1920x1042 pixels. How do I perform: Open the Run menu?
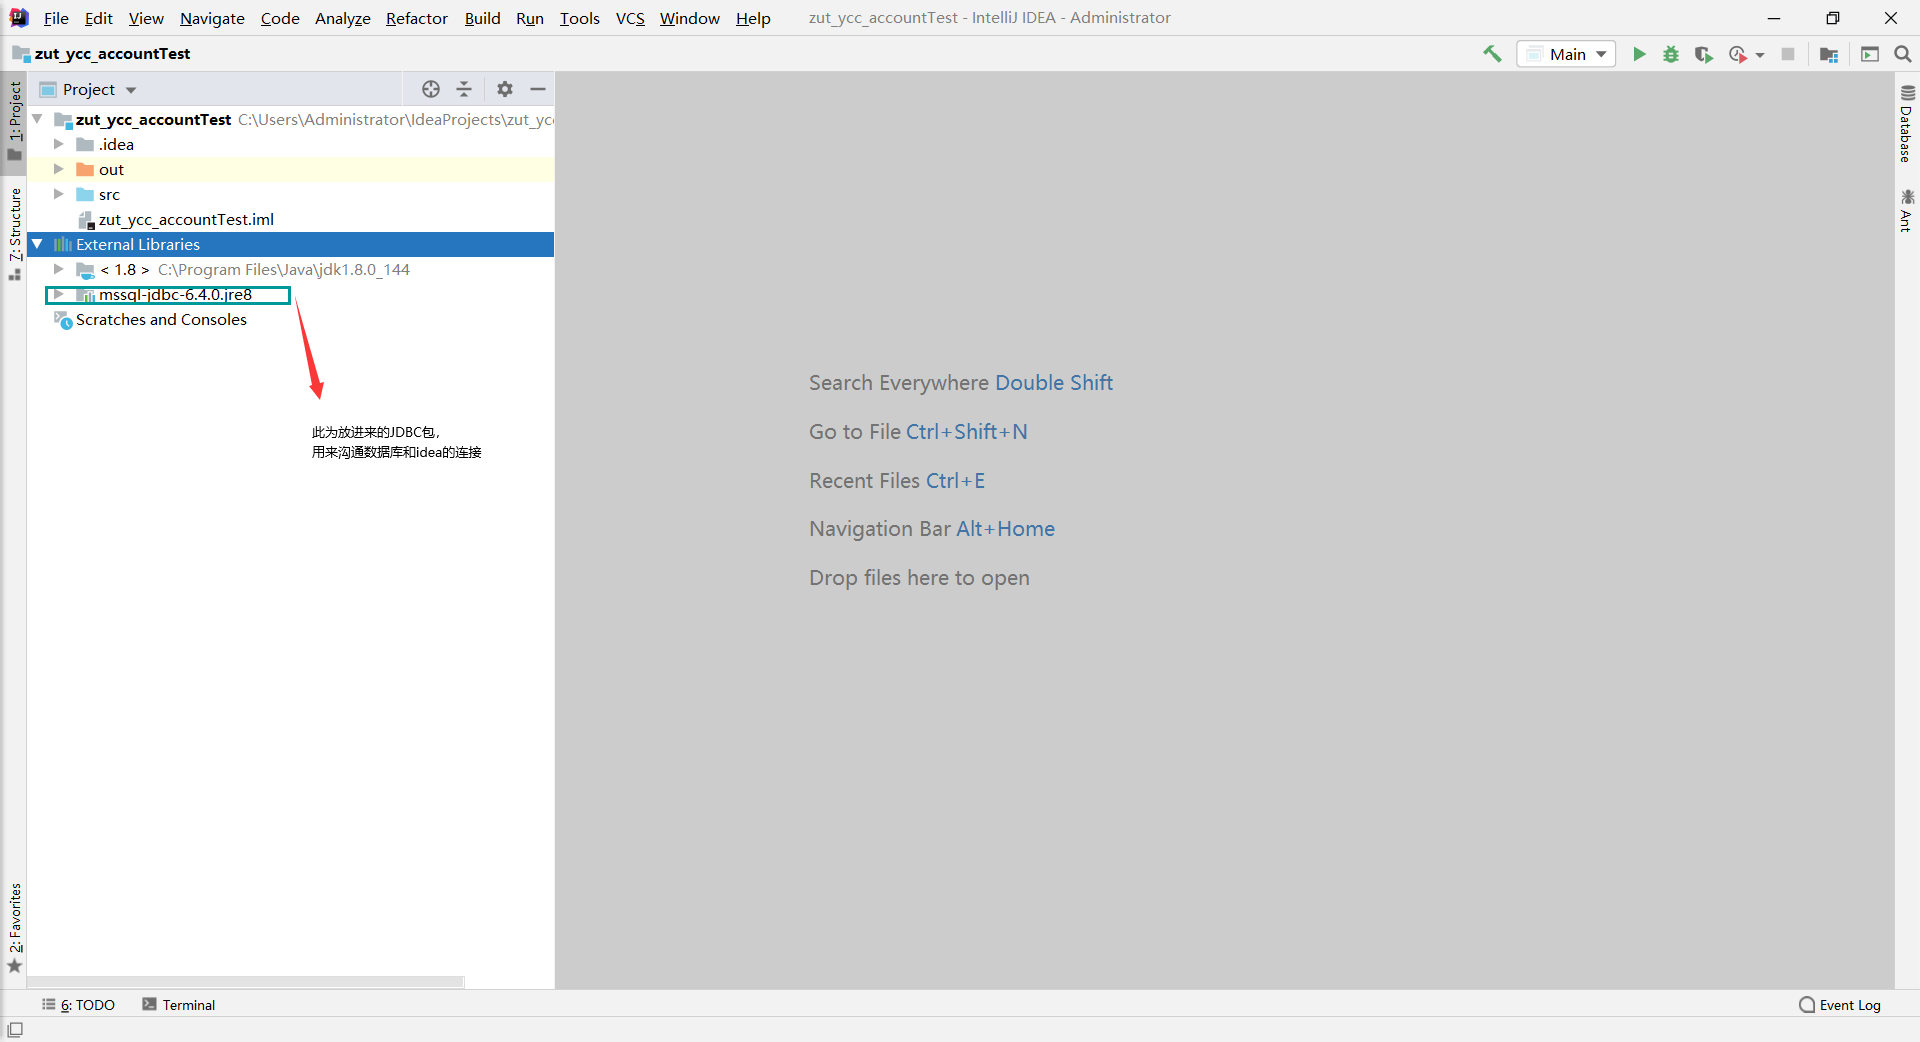(530, 18)
